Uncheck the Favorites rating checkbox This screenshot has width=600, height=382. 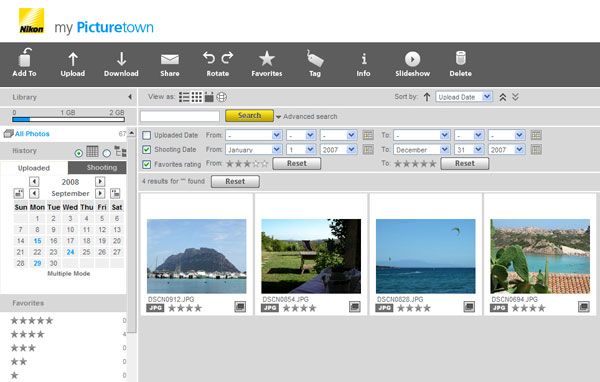(x=146, y=164)
